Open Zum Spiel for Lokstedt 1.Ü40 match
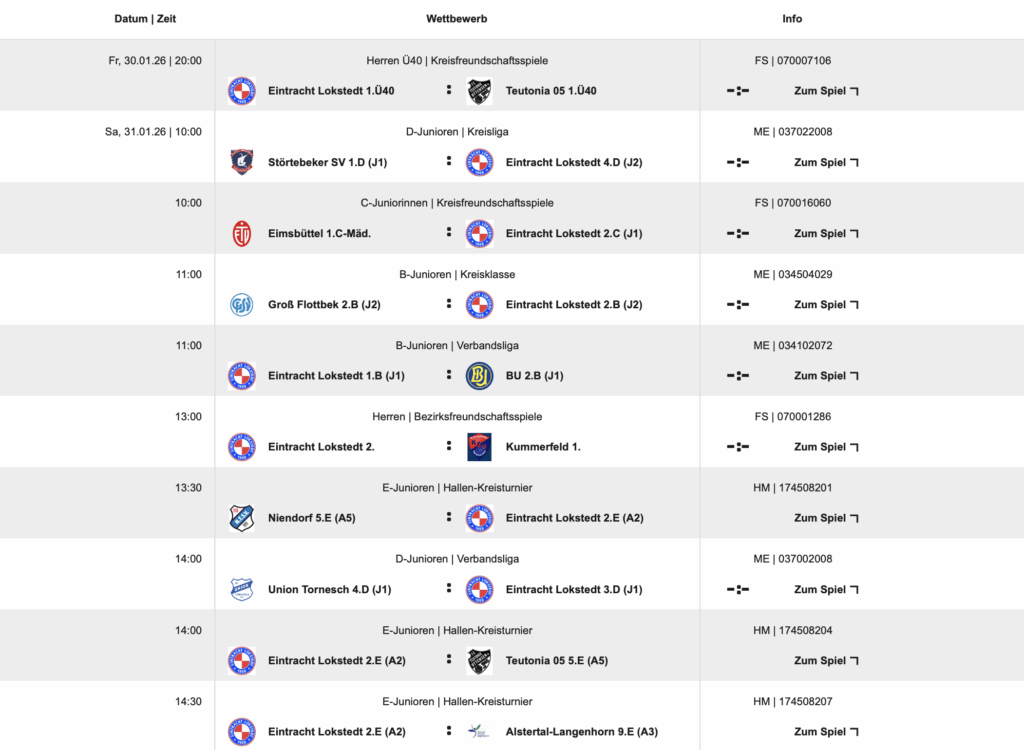The image size is (1024, 750). pos(826,91)
